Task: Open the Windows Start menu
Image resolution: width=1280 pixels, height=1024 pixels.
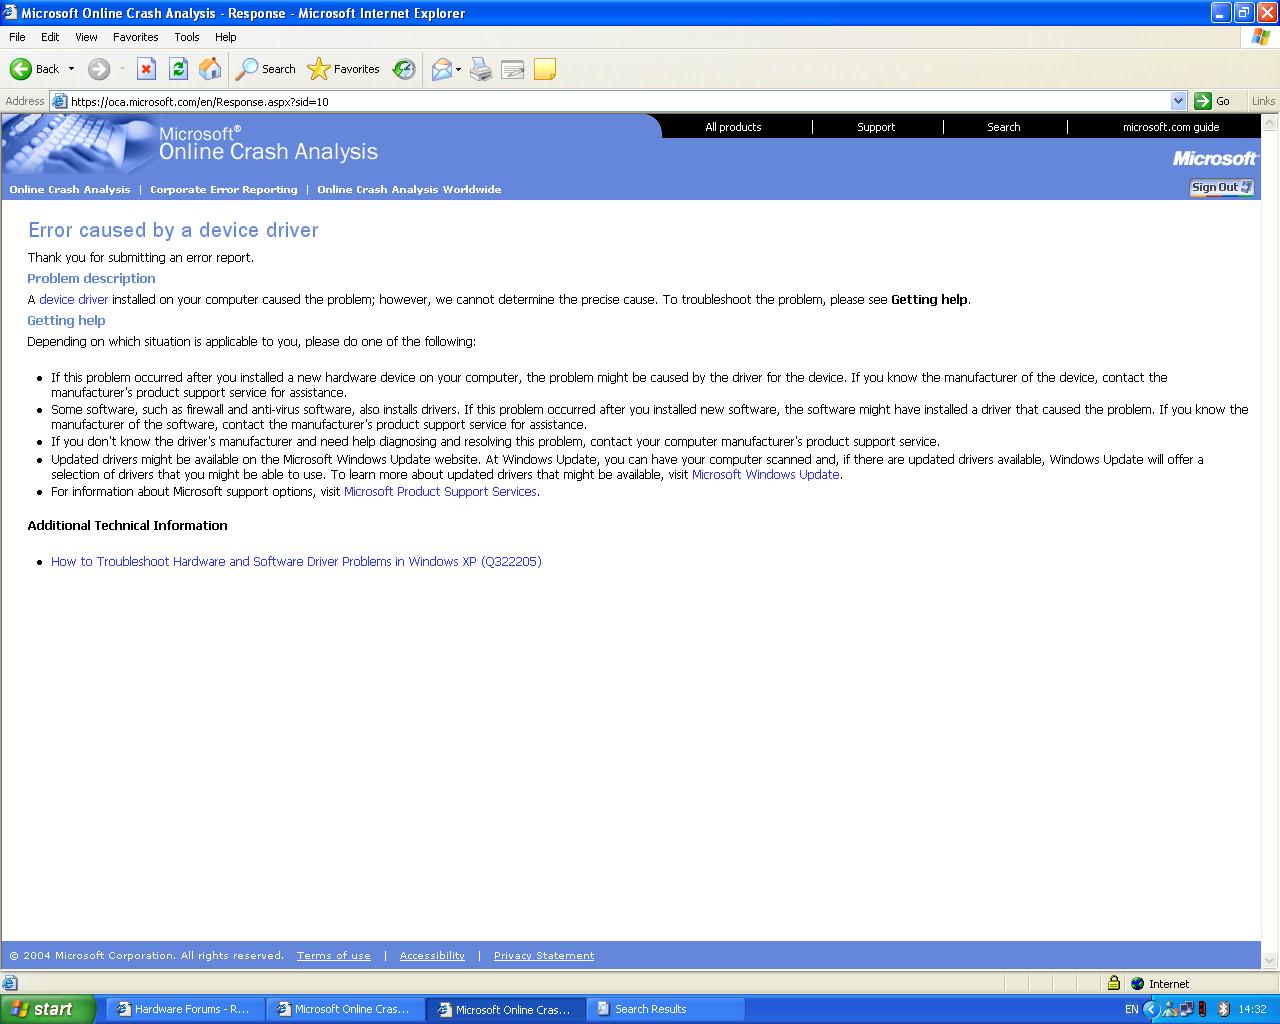Action: click(x=47, y=1009)
